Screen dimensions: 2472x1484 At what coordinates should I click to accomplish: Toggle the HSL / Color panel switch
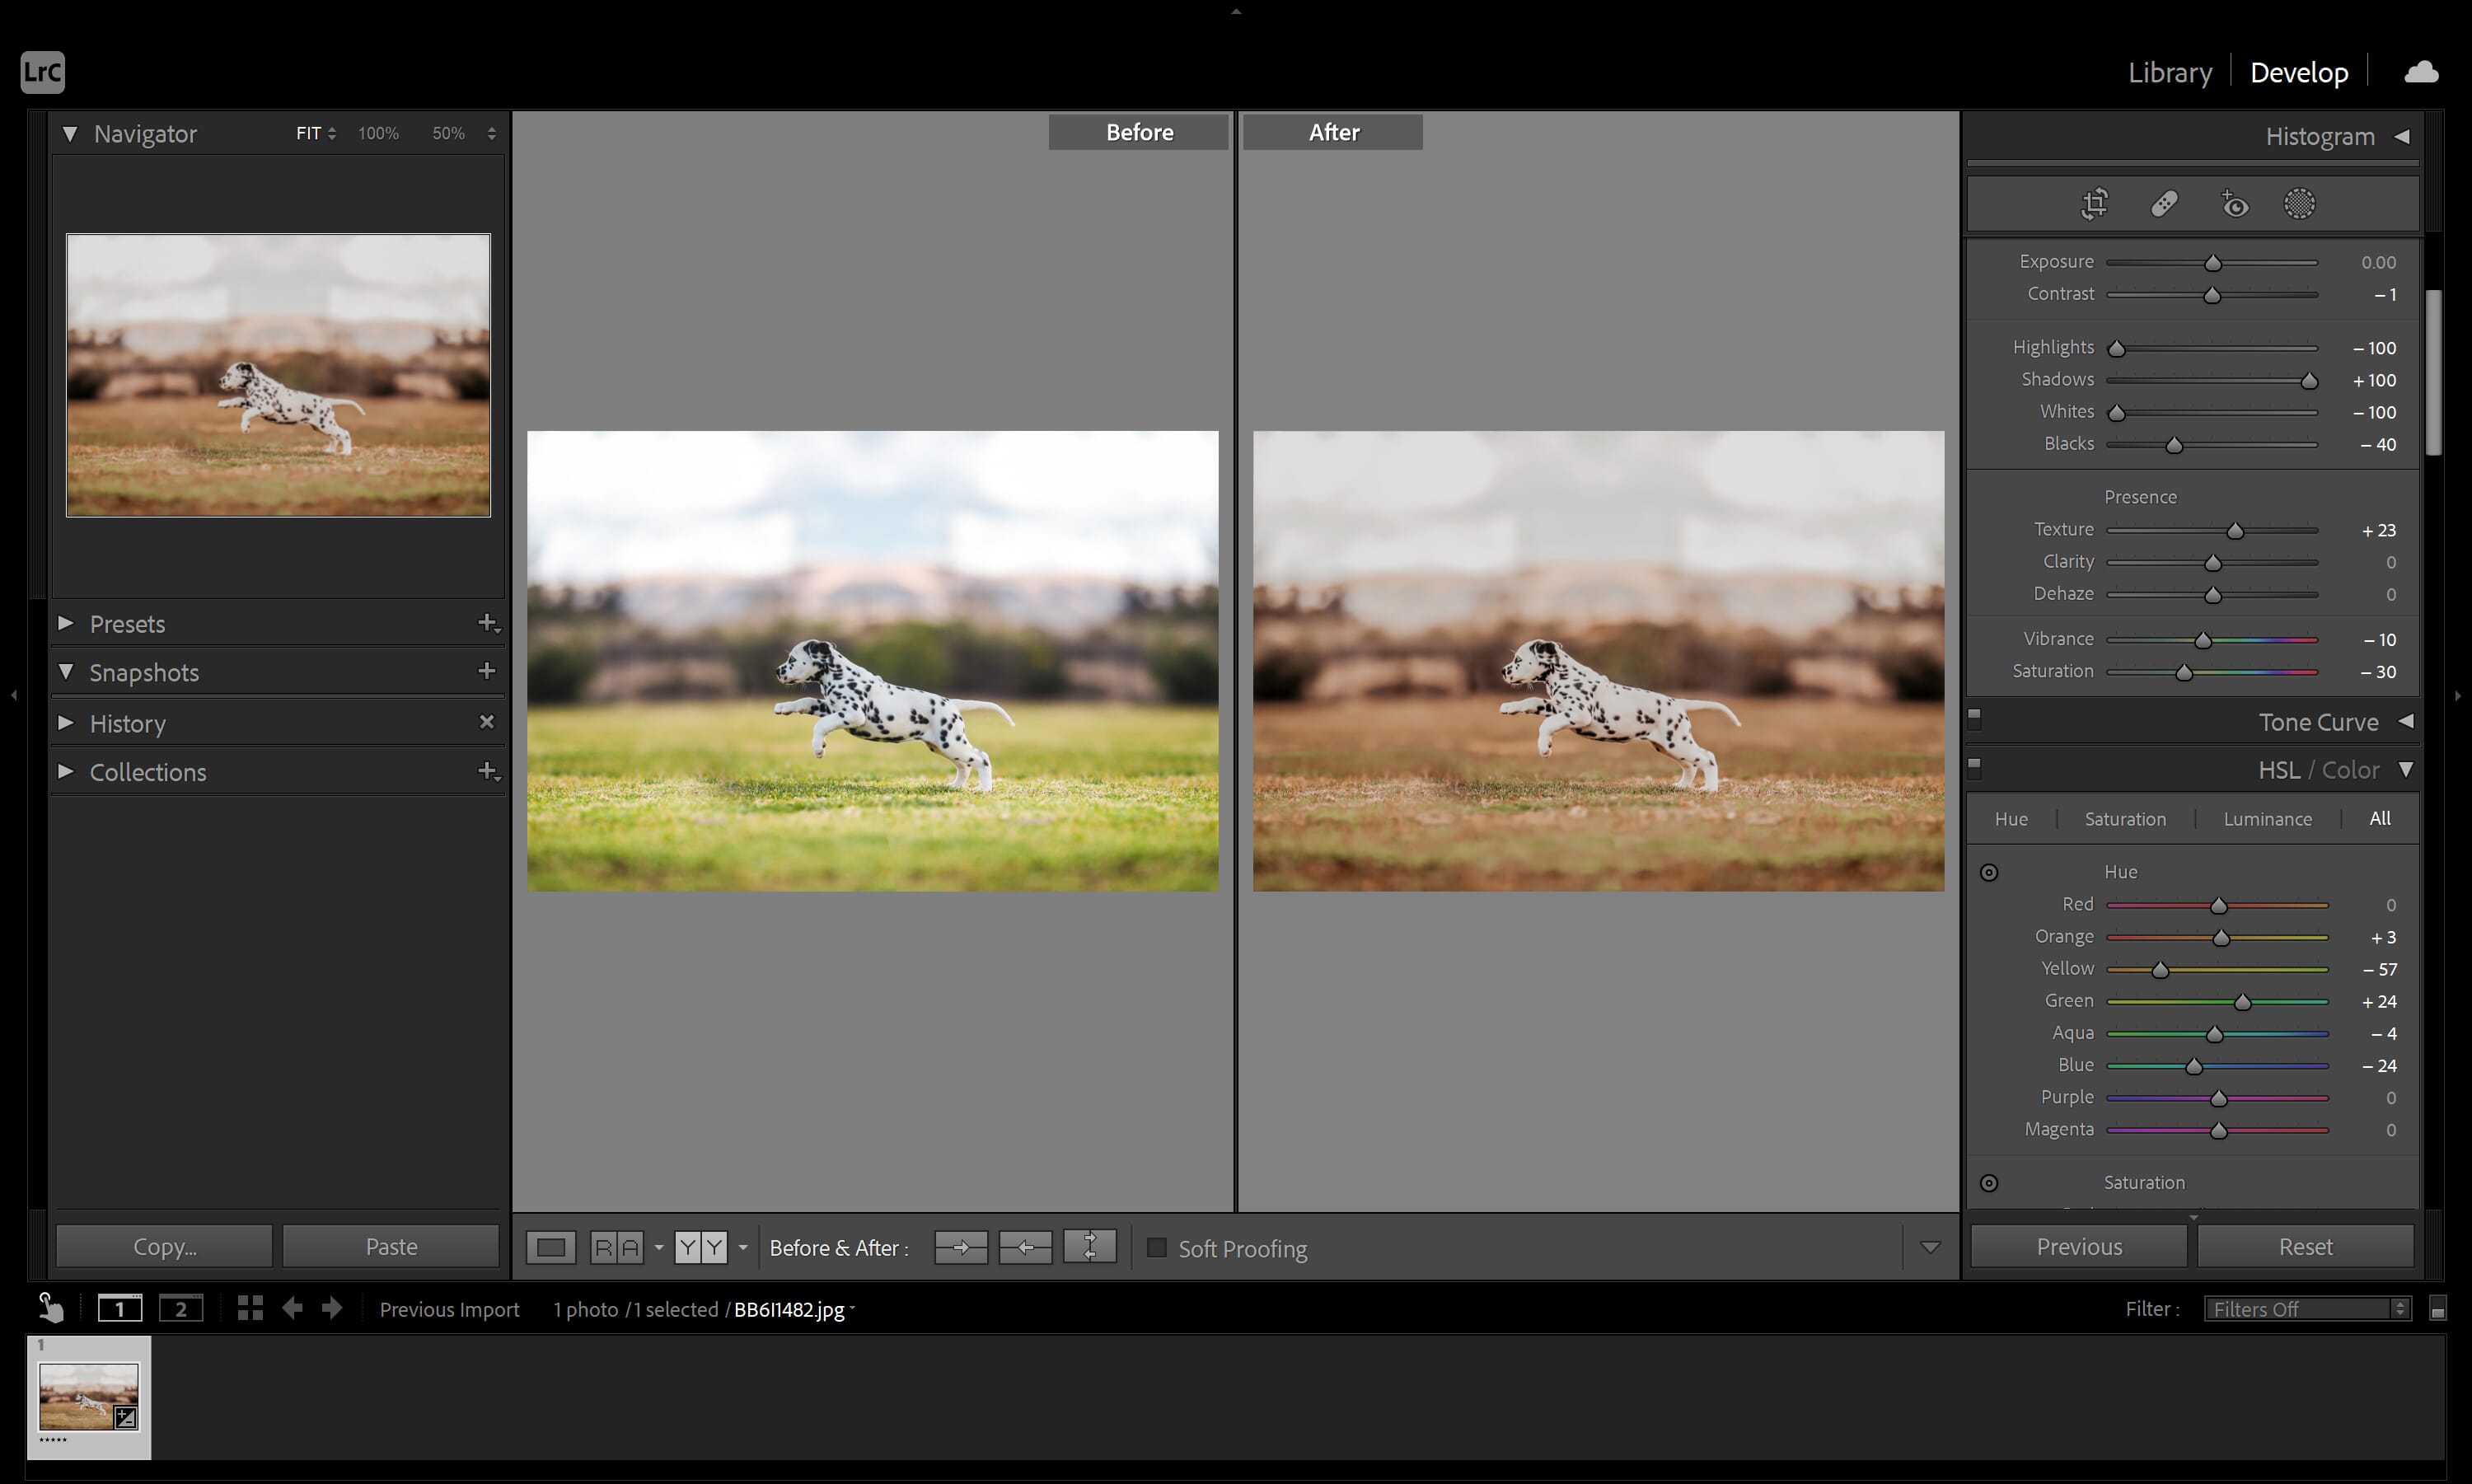1974,768
